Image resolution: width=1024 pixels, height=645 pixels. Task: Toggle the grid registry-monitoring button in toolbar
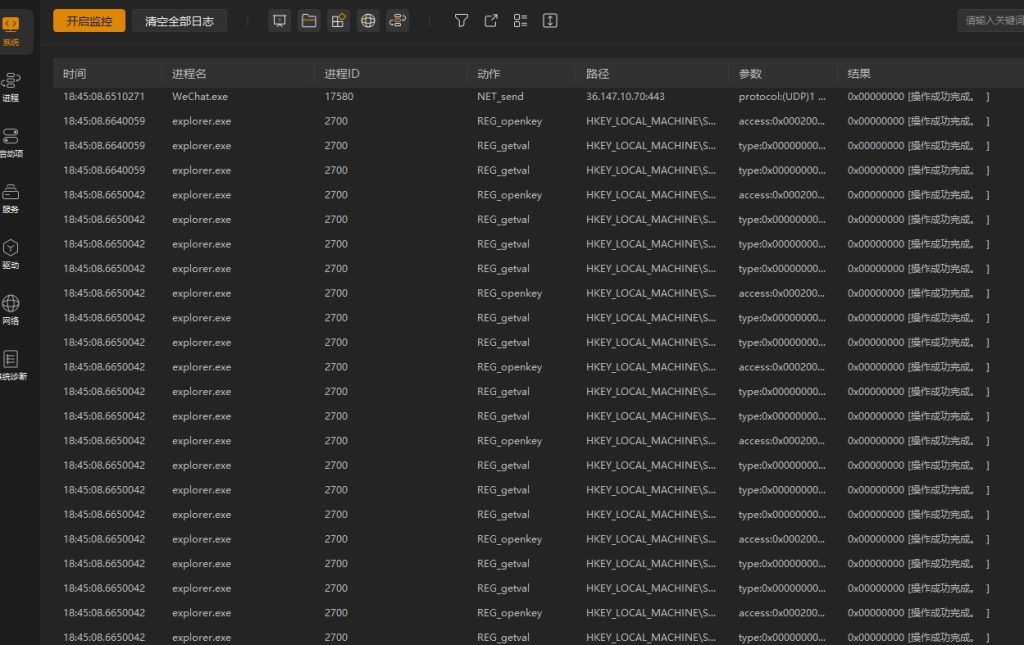(x=338, y=21)
